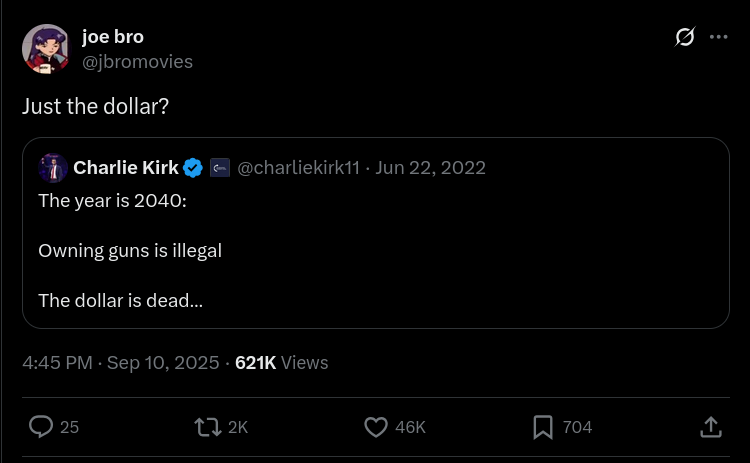Like the post with heart icon
The width and height of the screenshot is (750, 463).
point(376,427)
